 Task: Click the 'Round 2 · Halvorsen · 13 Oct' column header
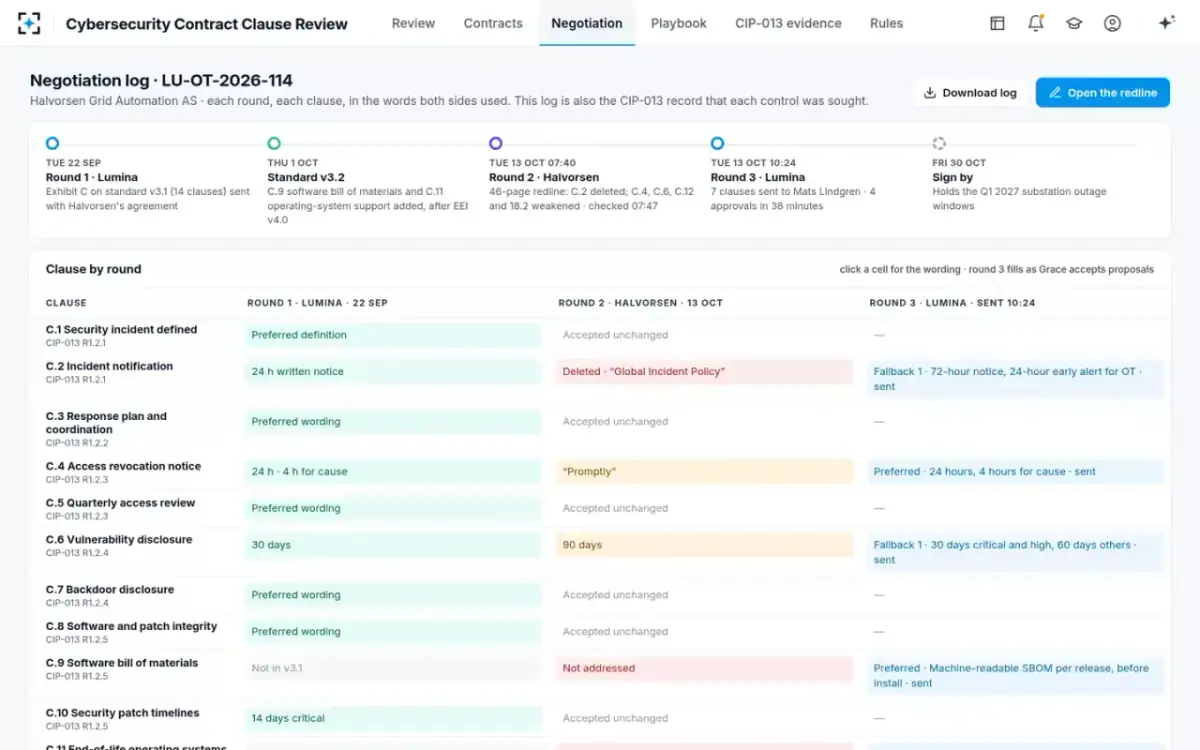pyautogui.click(x=640, y=303)
